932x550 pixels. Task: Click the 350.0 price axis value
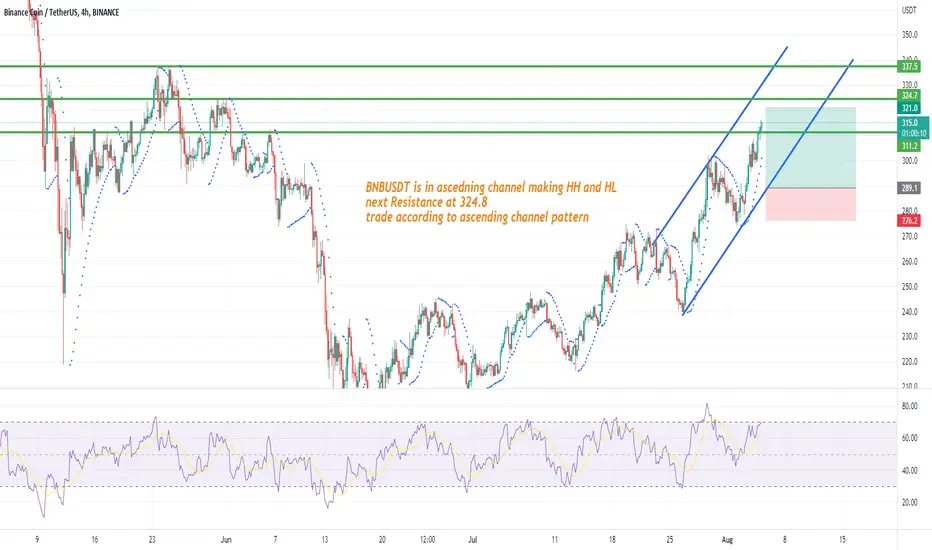[x=909, y=35]
